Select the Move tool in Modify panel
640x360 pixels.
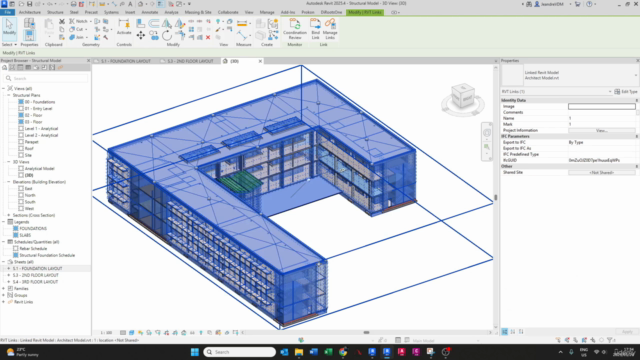pos(140,36)
